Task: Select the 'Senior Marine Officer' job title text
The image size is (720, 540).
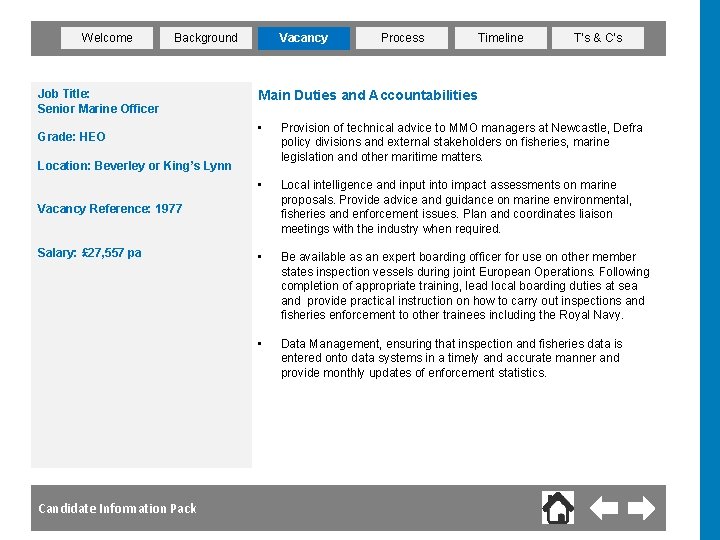Action: (x=98, y=109)
